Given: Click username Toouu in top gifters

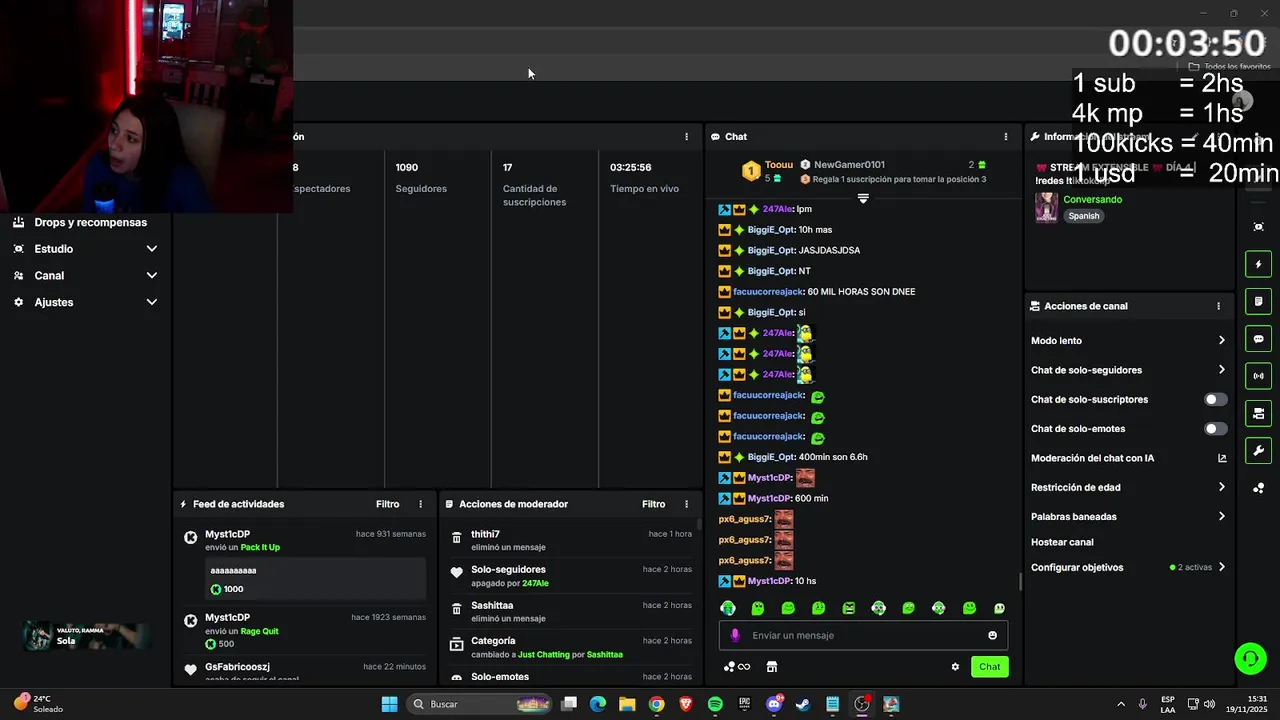Looking at the screenshot, I should (778, 165).
